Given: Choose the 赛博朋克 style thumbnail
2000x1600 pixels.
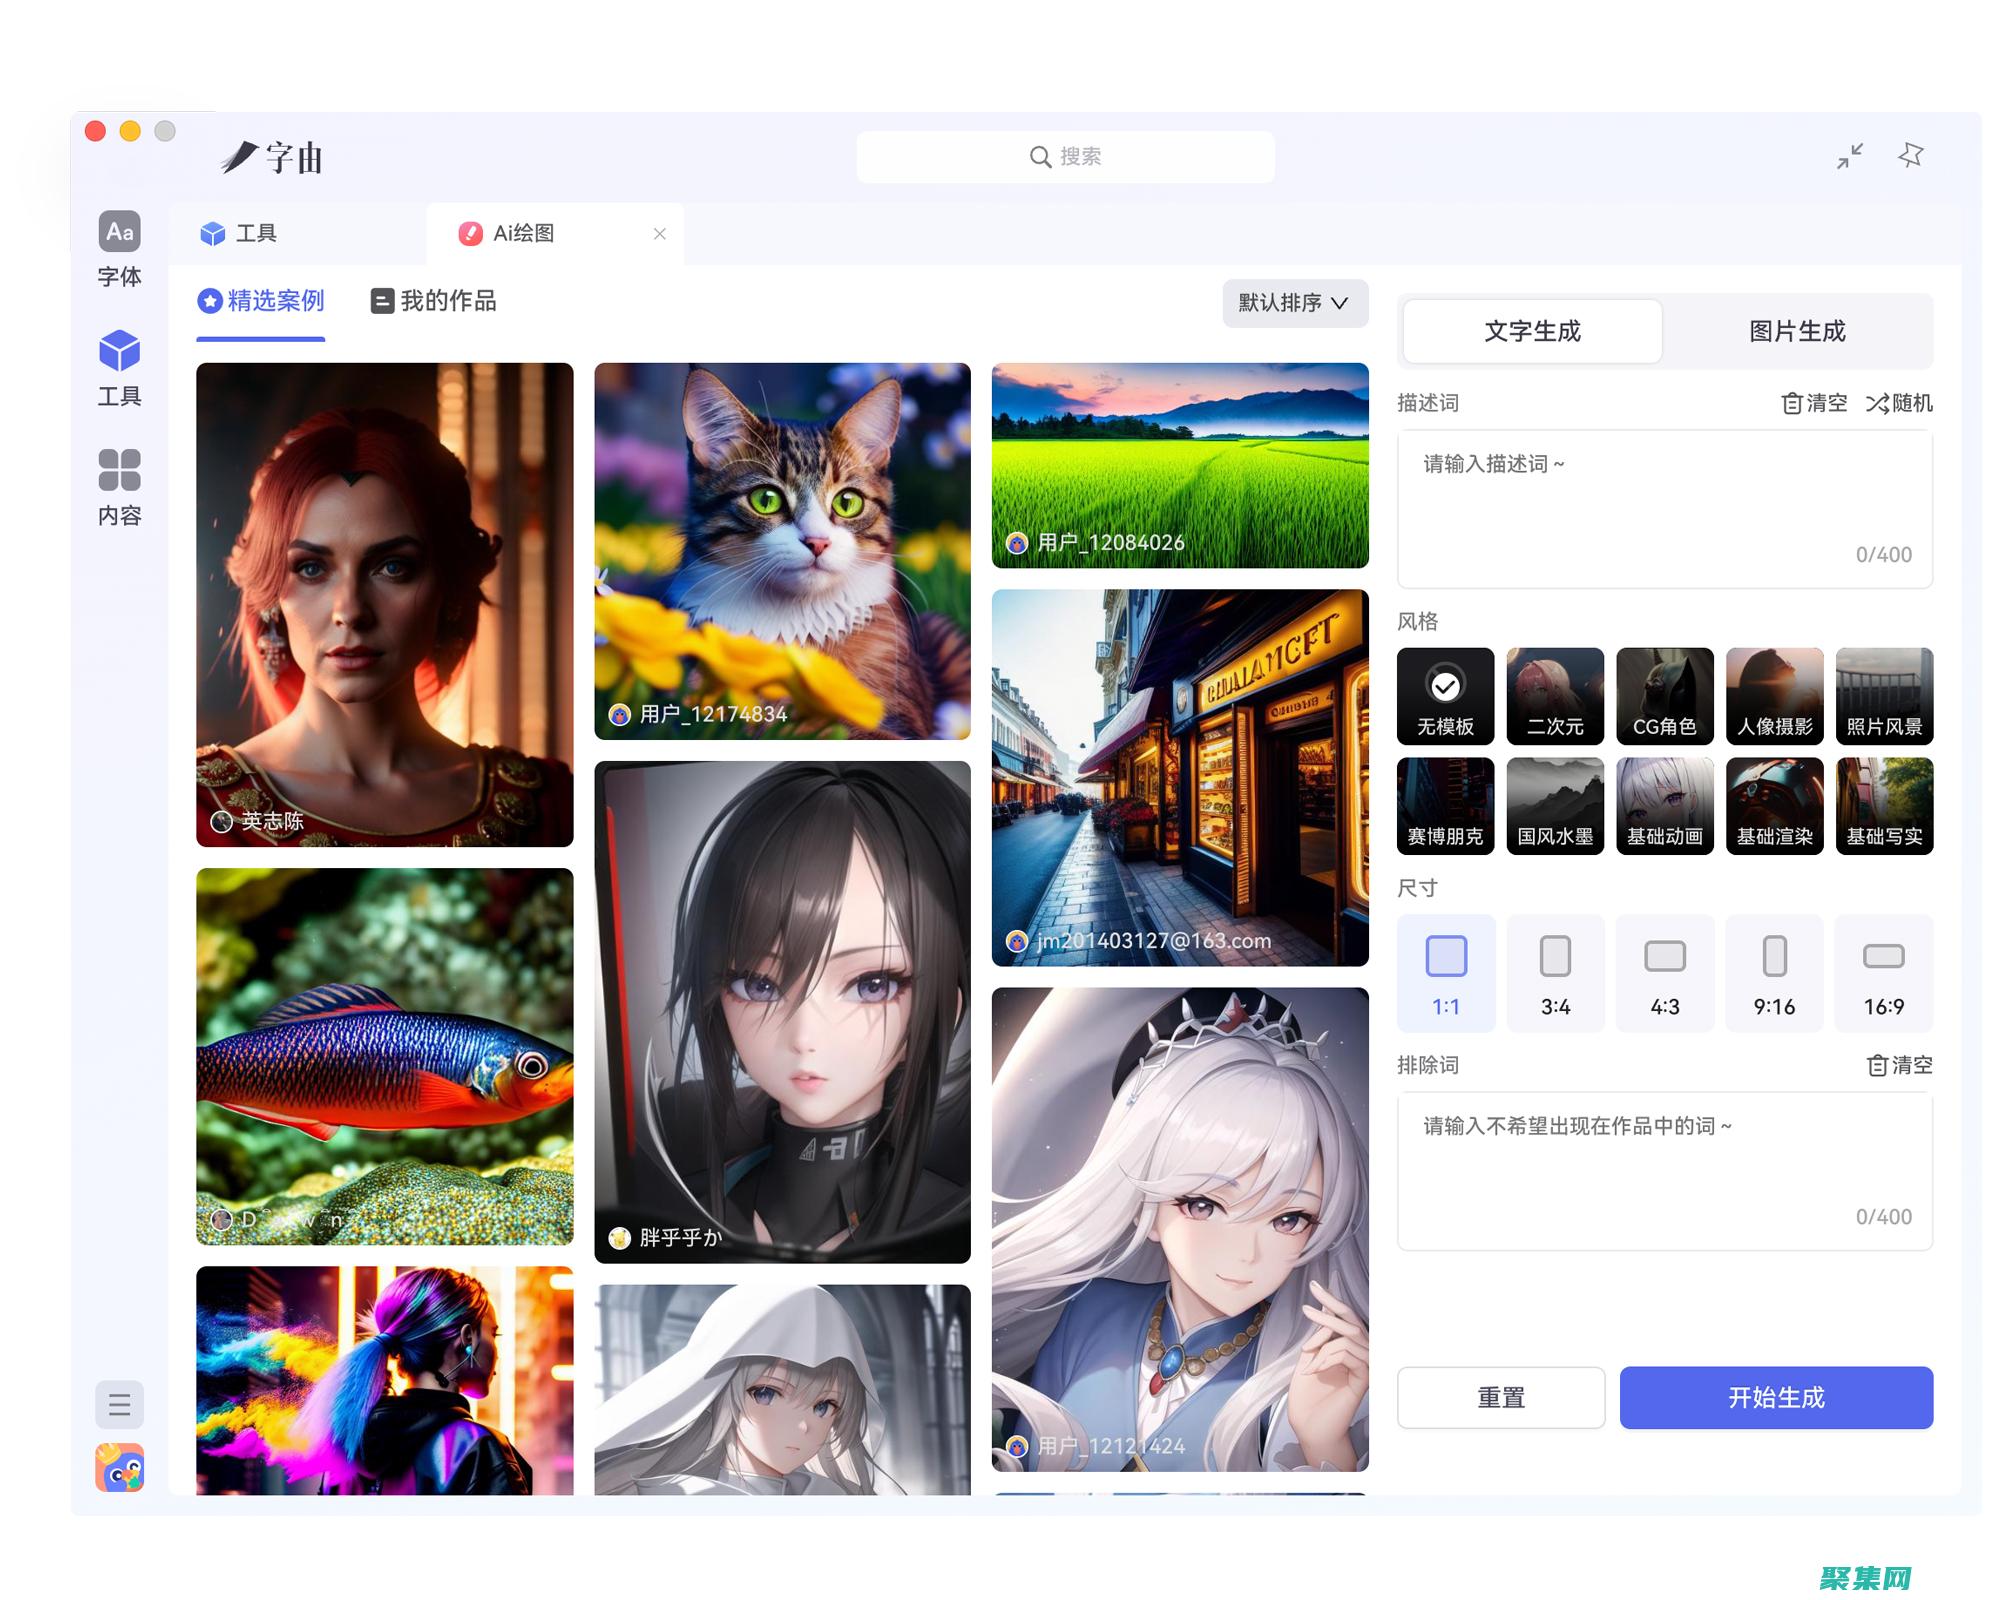Looking at the screenshot, I should click(1445, 806).
